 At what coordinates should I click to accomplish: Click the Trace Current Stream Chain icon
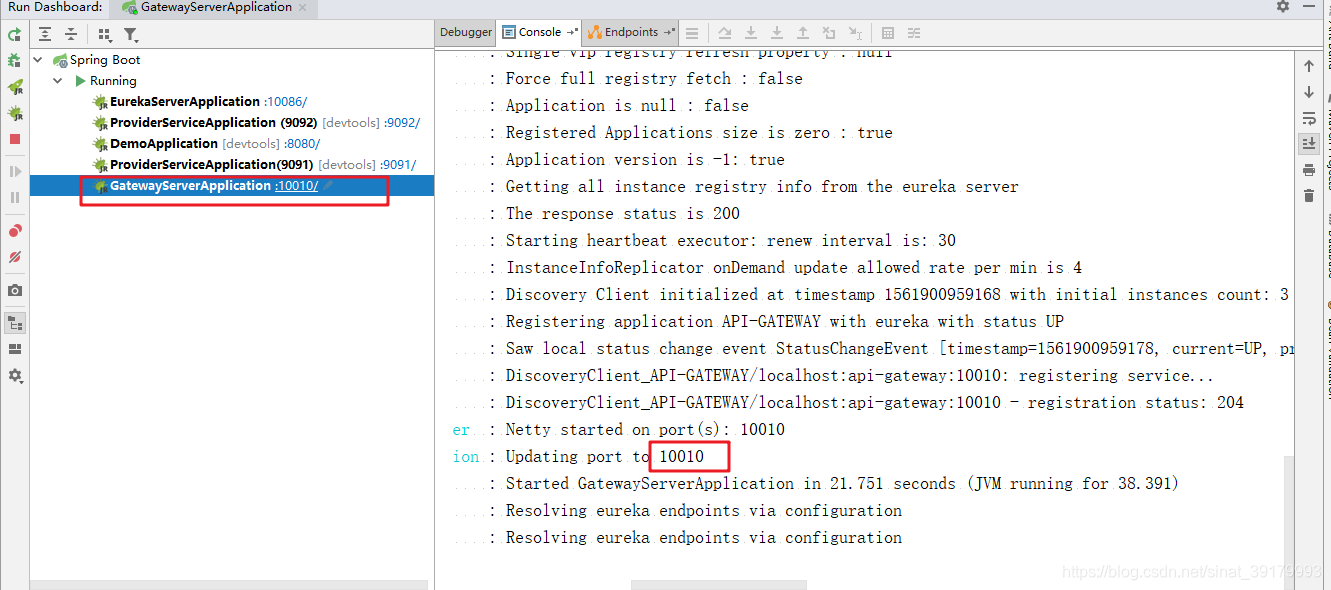coord(914,33)
